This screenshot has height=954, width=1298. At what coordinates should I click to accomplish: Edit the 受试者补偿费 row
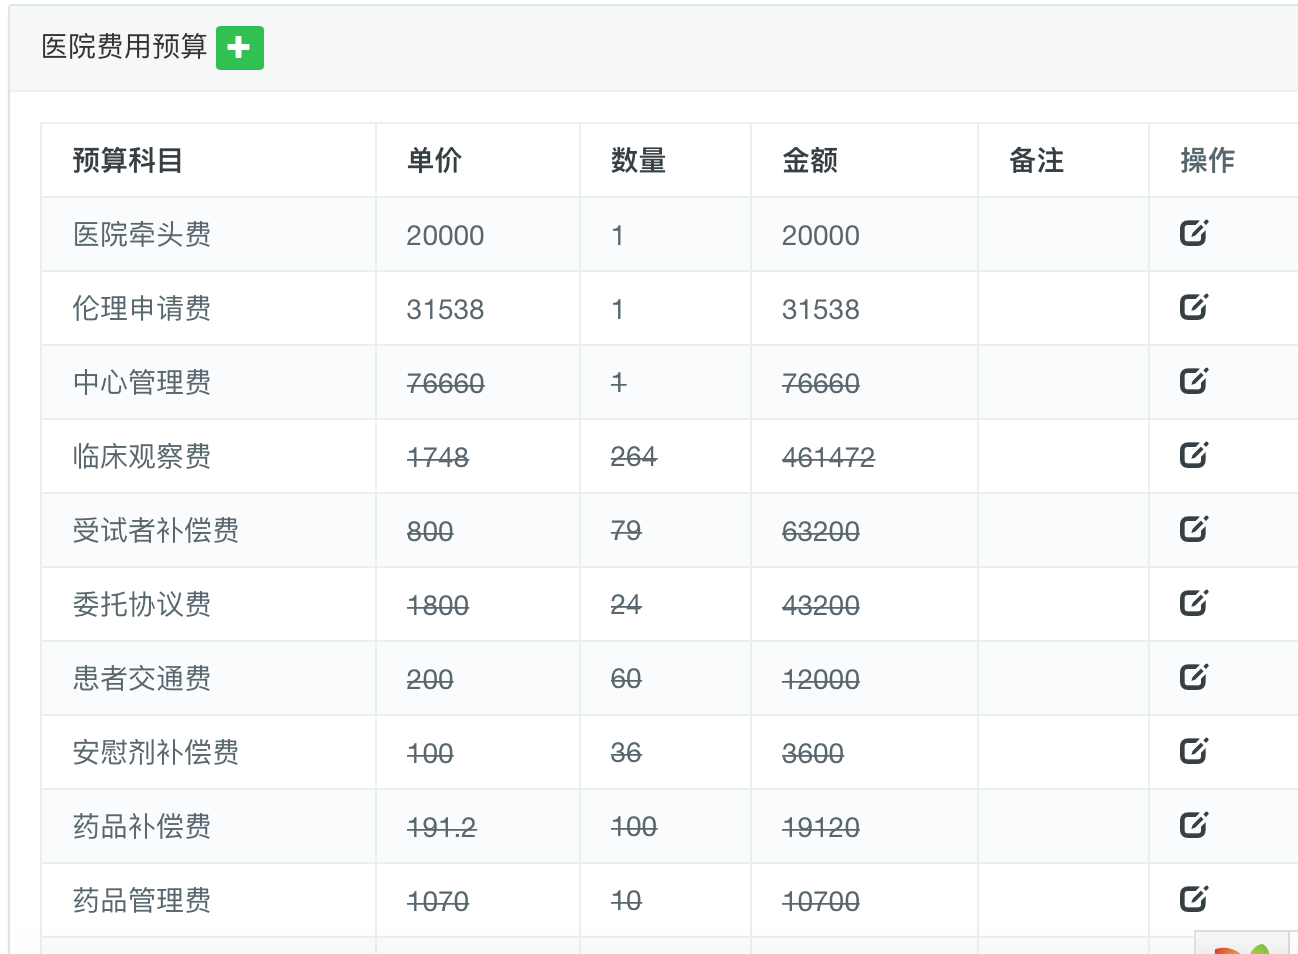coord(1194,529)
